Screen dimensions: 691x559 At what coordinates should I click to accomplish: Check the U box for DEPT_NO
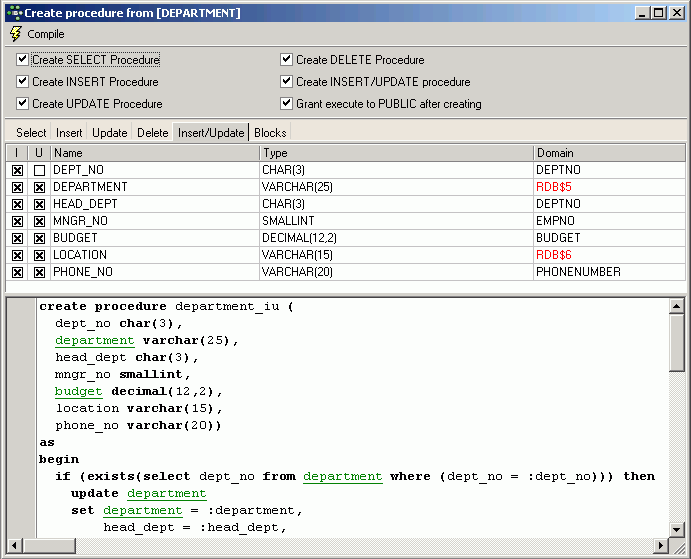coord(39,170)
